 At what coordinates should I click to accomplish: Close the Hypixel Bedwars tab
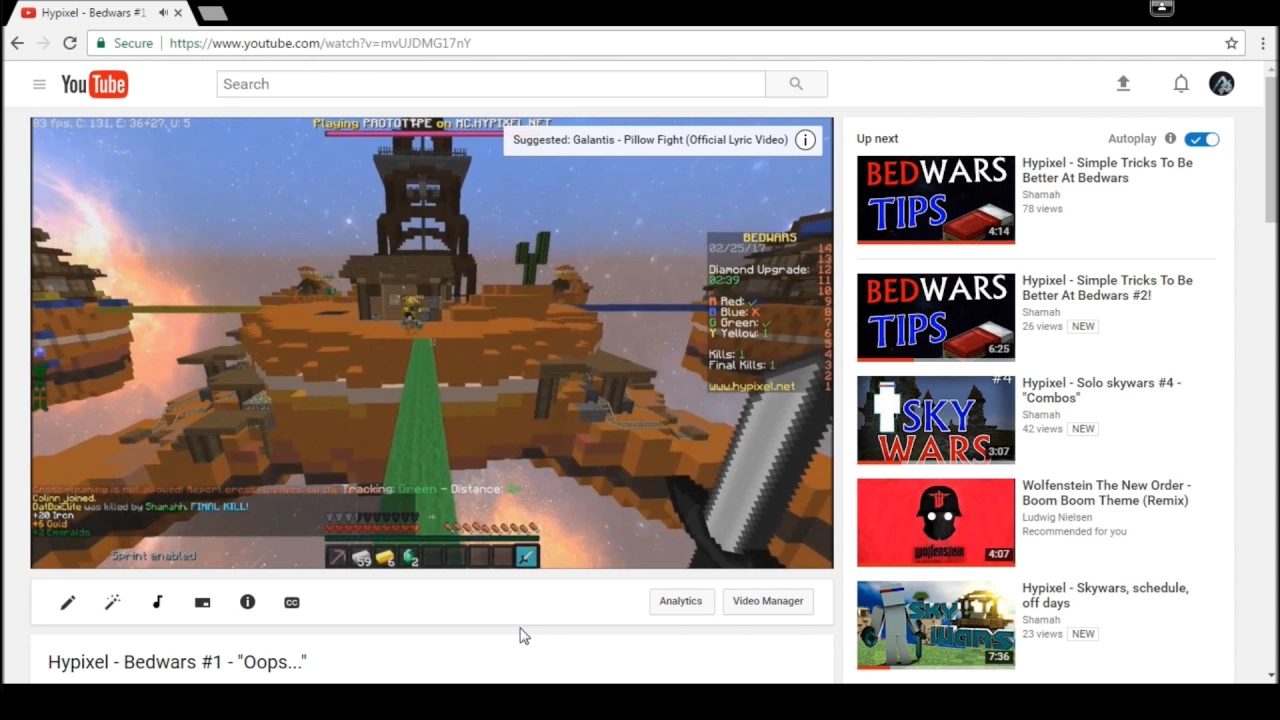tap(180, 13)
